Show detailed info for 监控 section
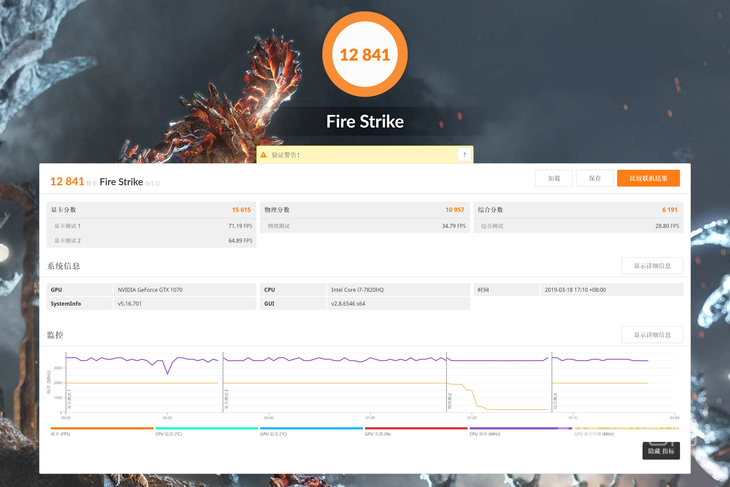Viewport: 730px width, 487px height. click(652, 335)
